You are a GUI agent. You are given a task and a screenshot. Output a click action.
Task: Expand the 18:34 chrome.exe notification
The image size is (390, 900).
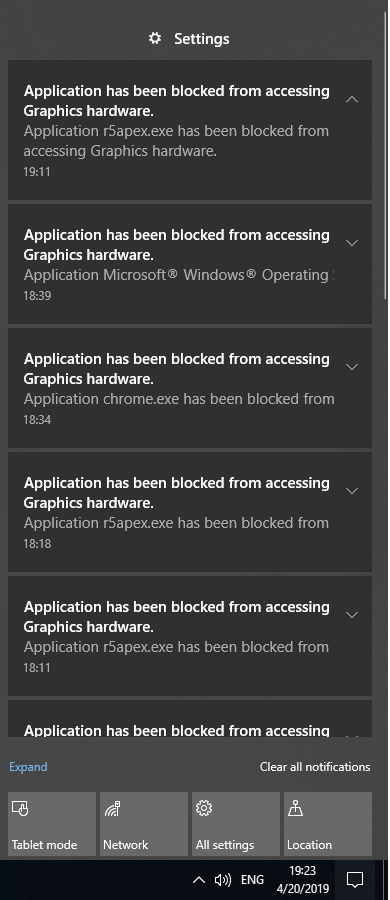click(x=352, y=367)
